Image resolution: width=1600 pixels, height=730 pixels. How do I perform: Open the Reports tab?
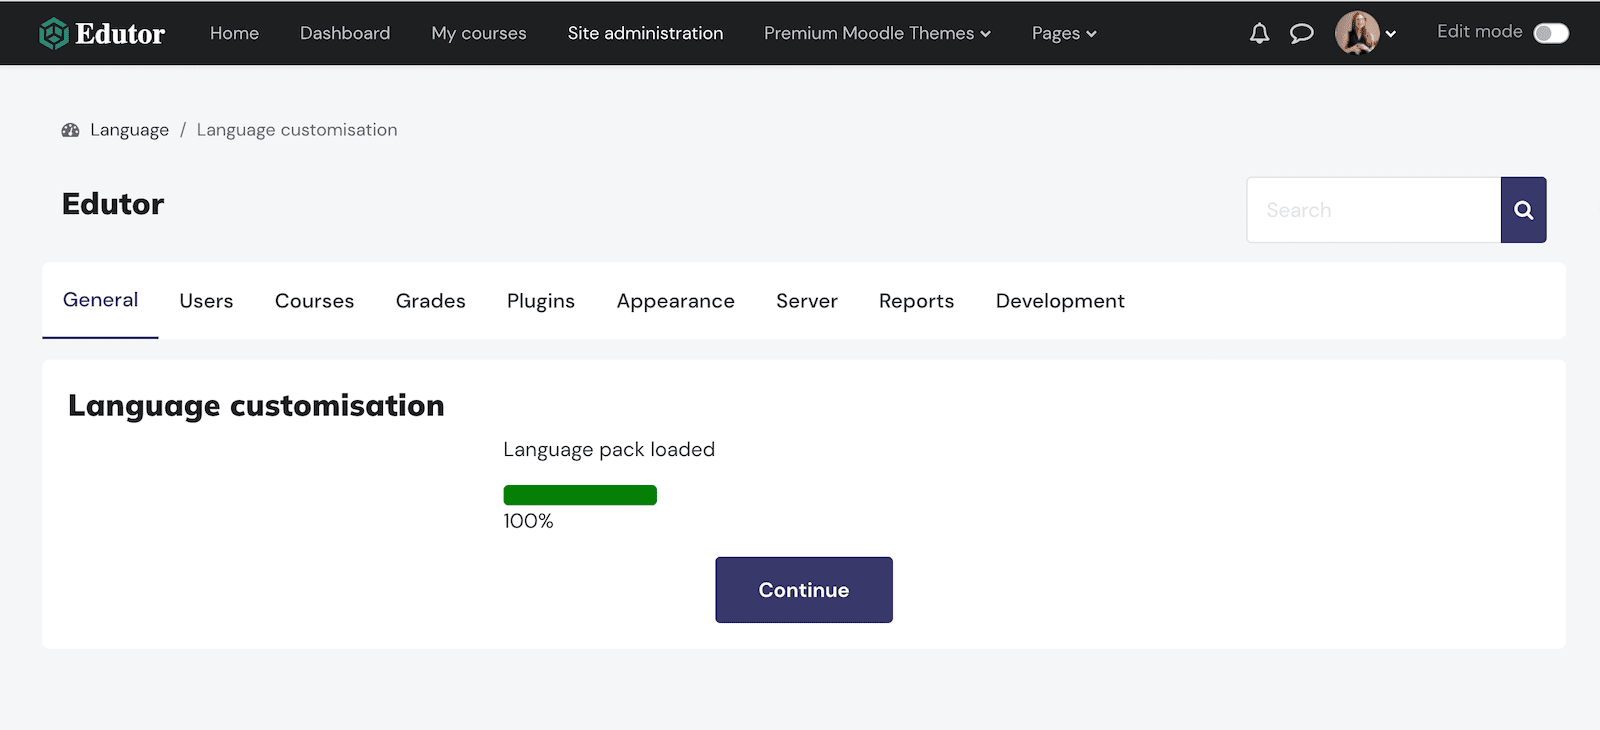916,301
